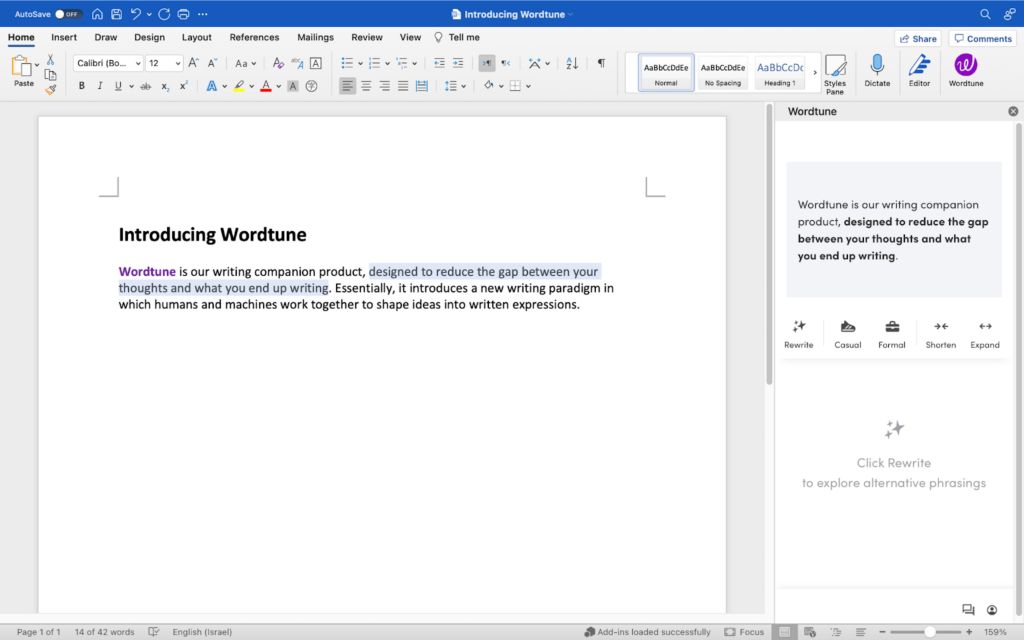Click the Save icon in the title bar
This screenshot has height=640, width=1024.
pyautogui.click(x=116, y=14)
